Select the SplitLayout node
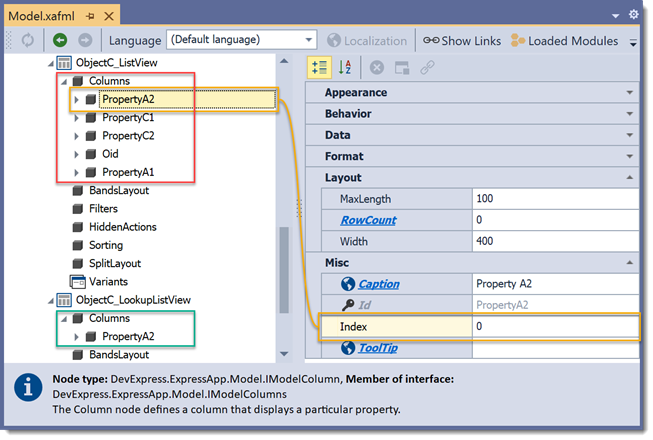The image size is (653, 440). [115, 264]
